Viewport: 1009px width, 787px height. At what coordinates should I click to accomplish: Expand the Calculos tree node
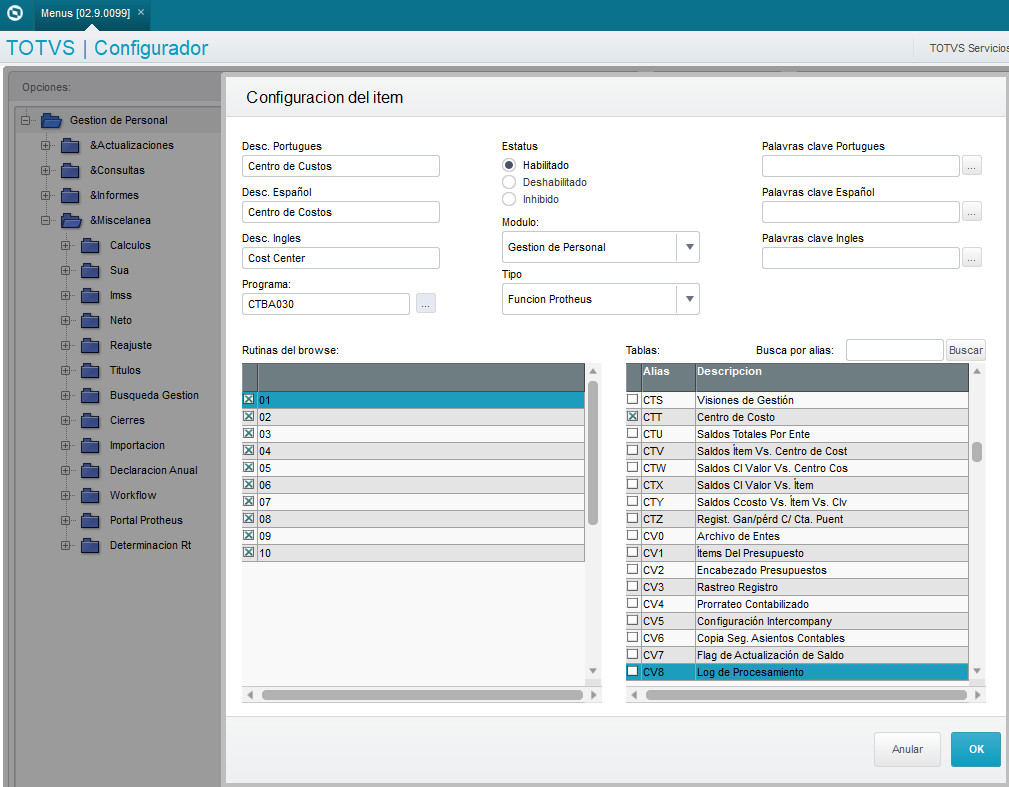(x=65, y=246)
